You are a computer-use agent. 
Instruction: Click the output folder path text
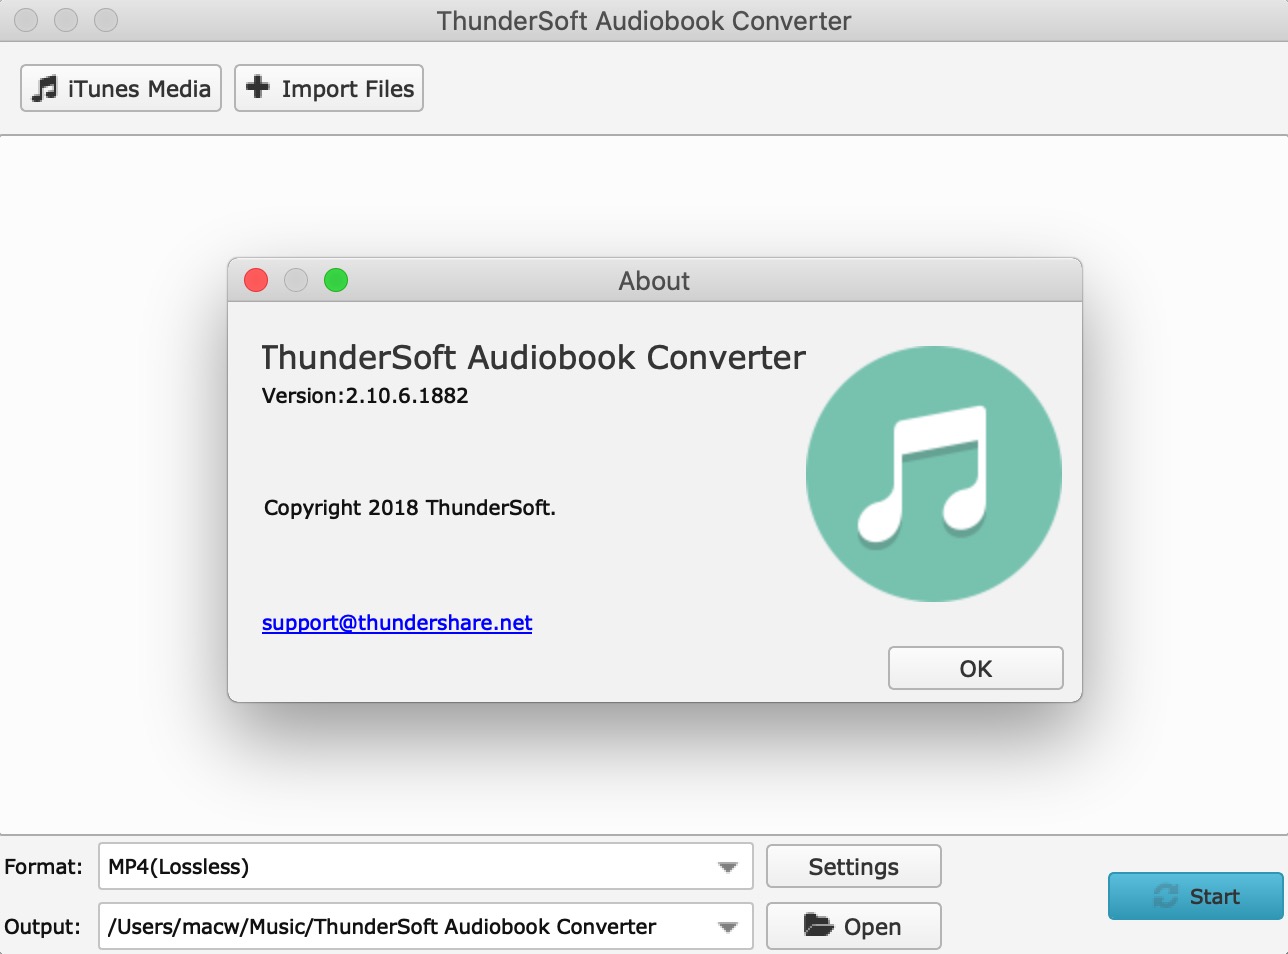coord(382,927)
